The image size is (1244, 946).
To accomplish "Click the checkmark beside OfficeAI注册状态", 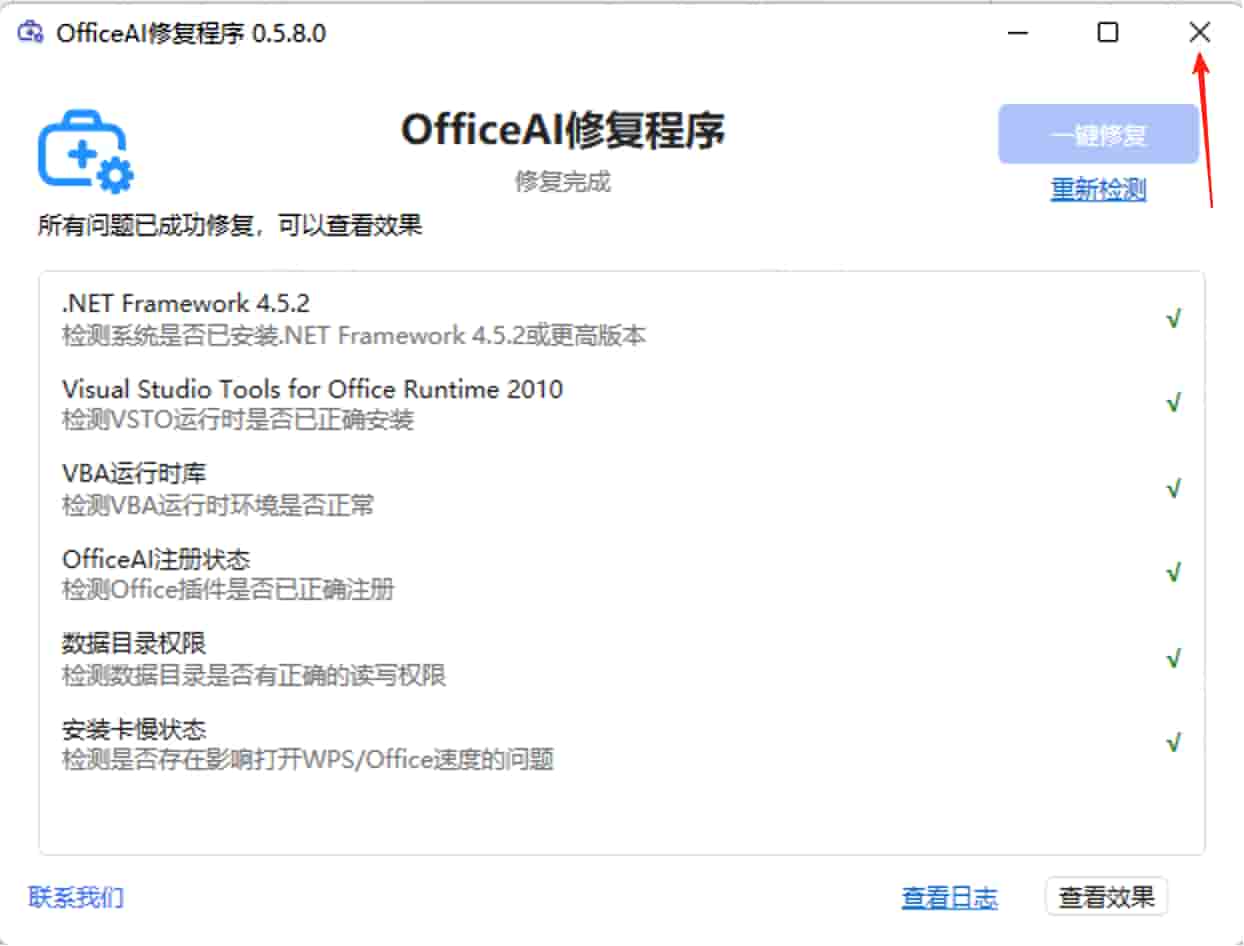I will (1172, 573).
